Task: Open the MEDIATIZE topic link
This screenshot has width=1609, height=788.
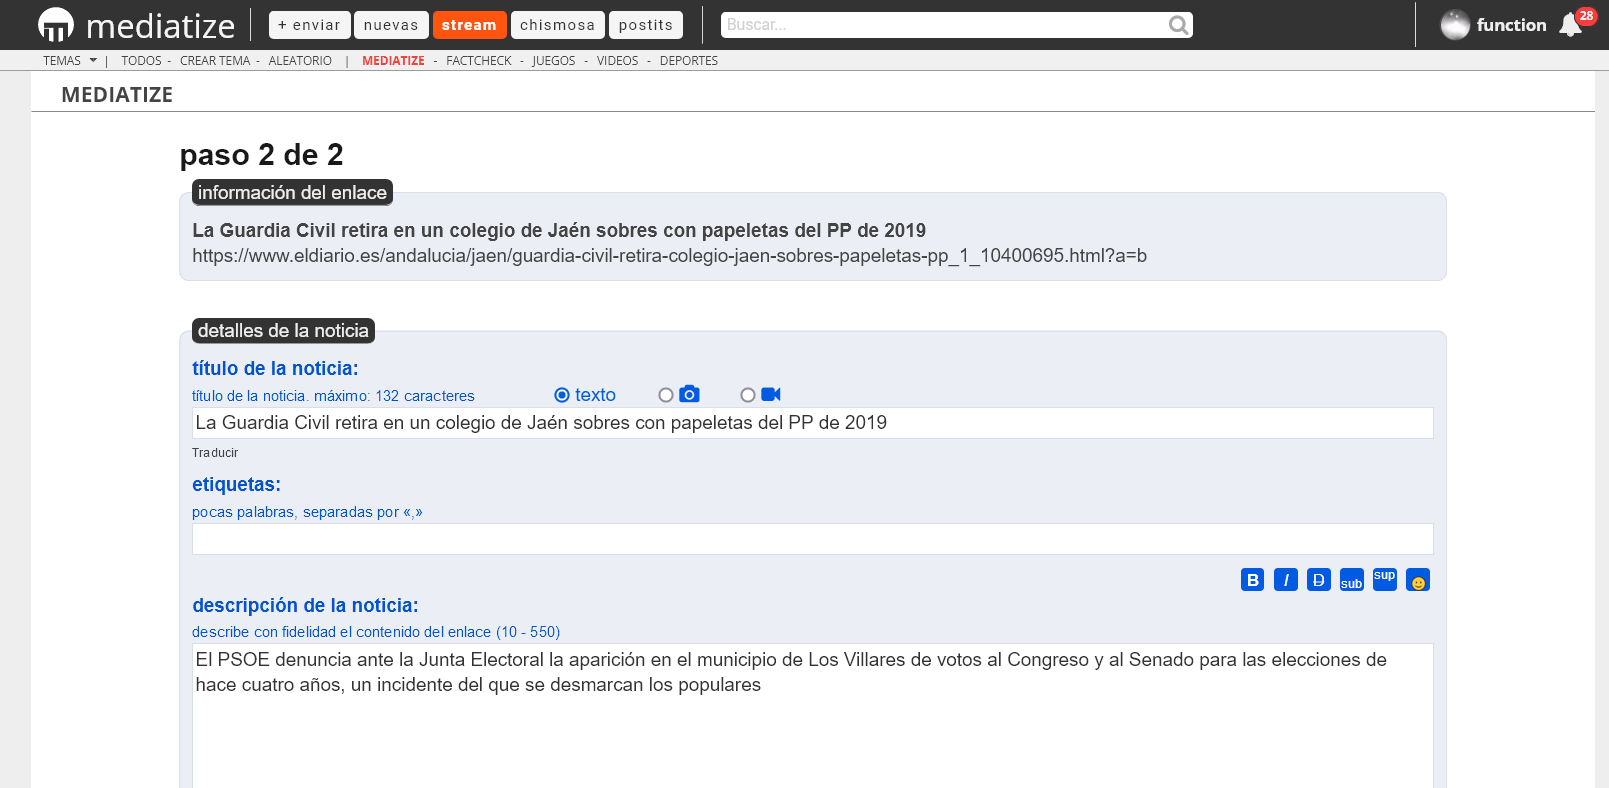Action: coord(393,61)
